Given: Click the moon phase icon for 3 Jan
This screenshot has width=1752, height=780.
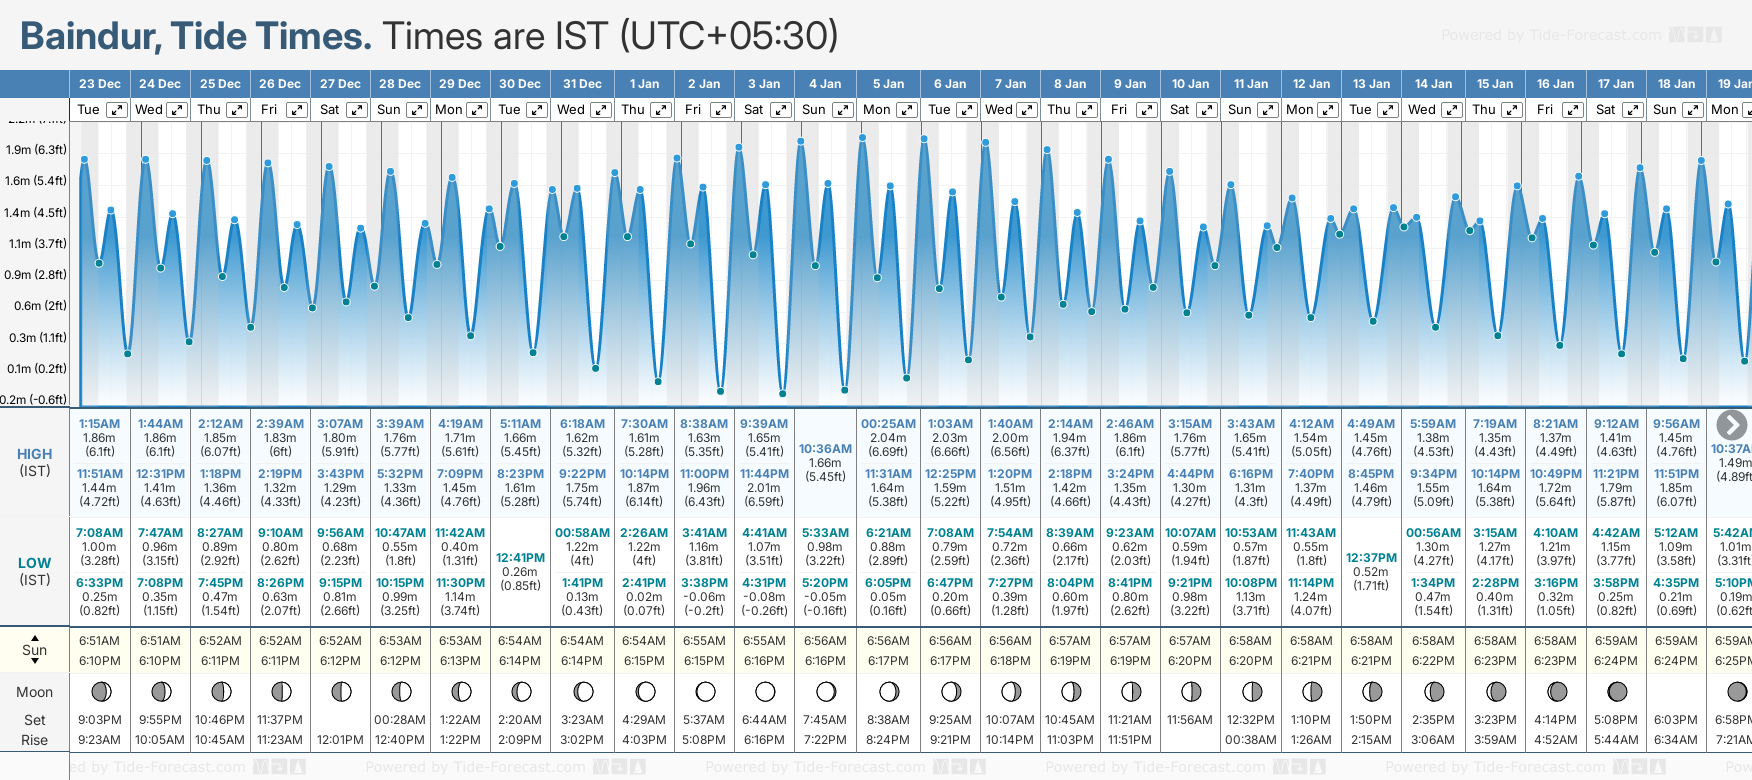Looking at the screenshot, I should coord(765,691).
